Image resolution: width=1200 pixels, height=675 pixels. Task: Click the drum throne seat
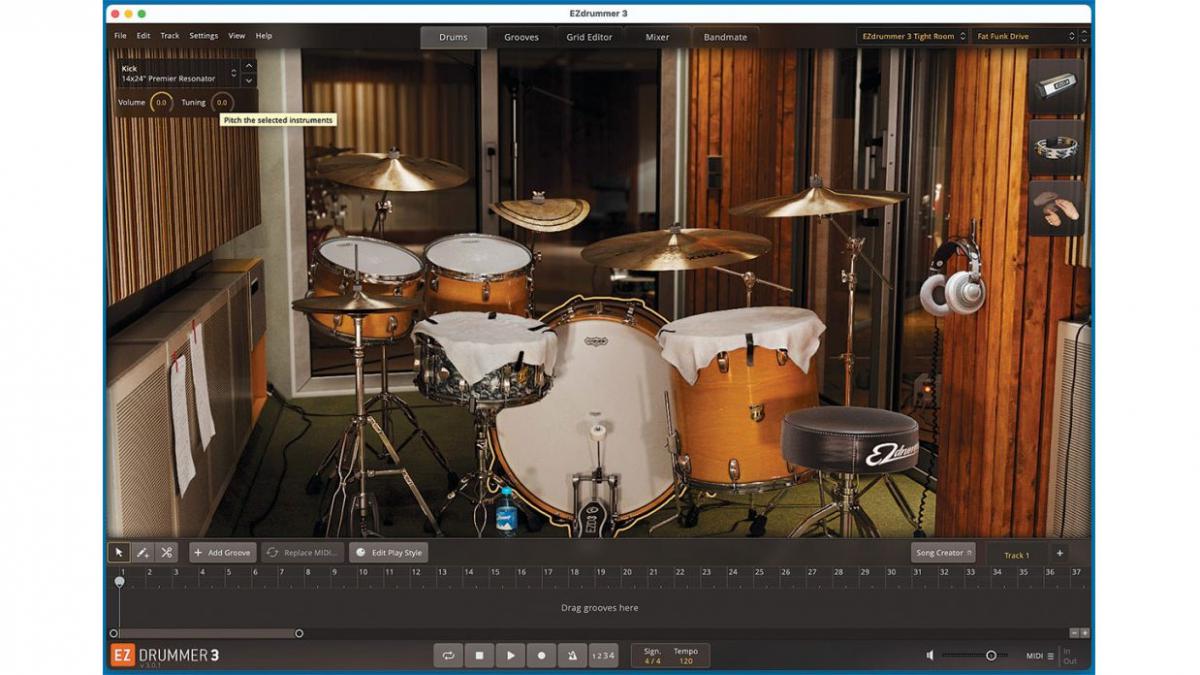tap(850, 440)
